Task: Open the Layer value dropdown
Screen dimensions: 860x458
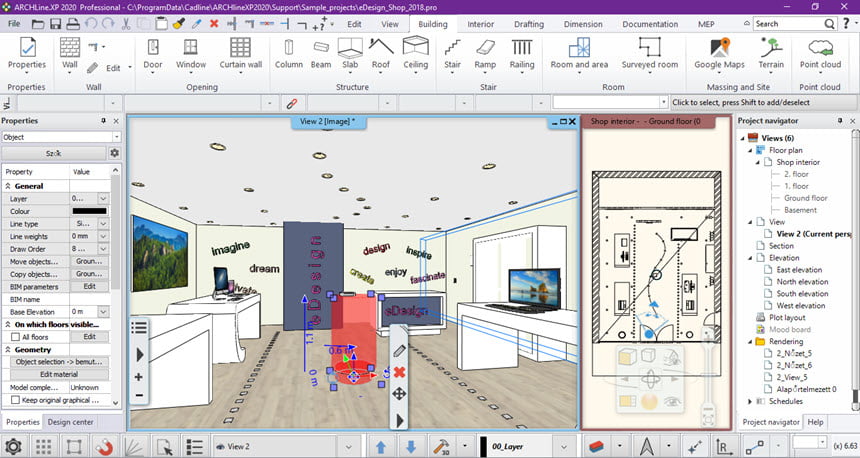Action: tap(103, 199)
